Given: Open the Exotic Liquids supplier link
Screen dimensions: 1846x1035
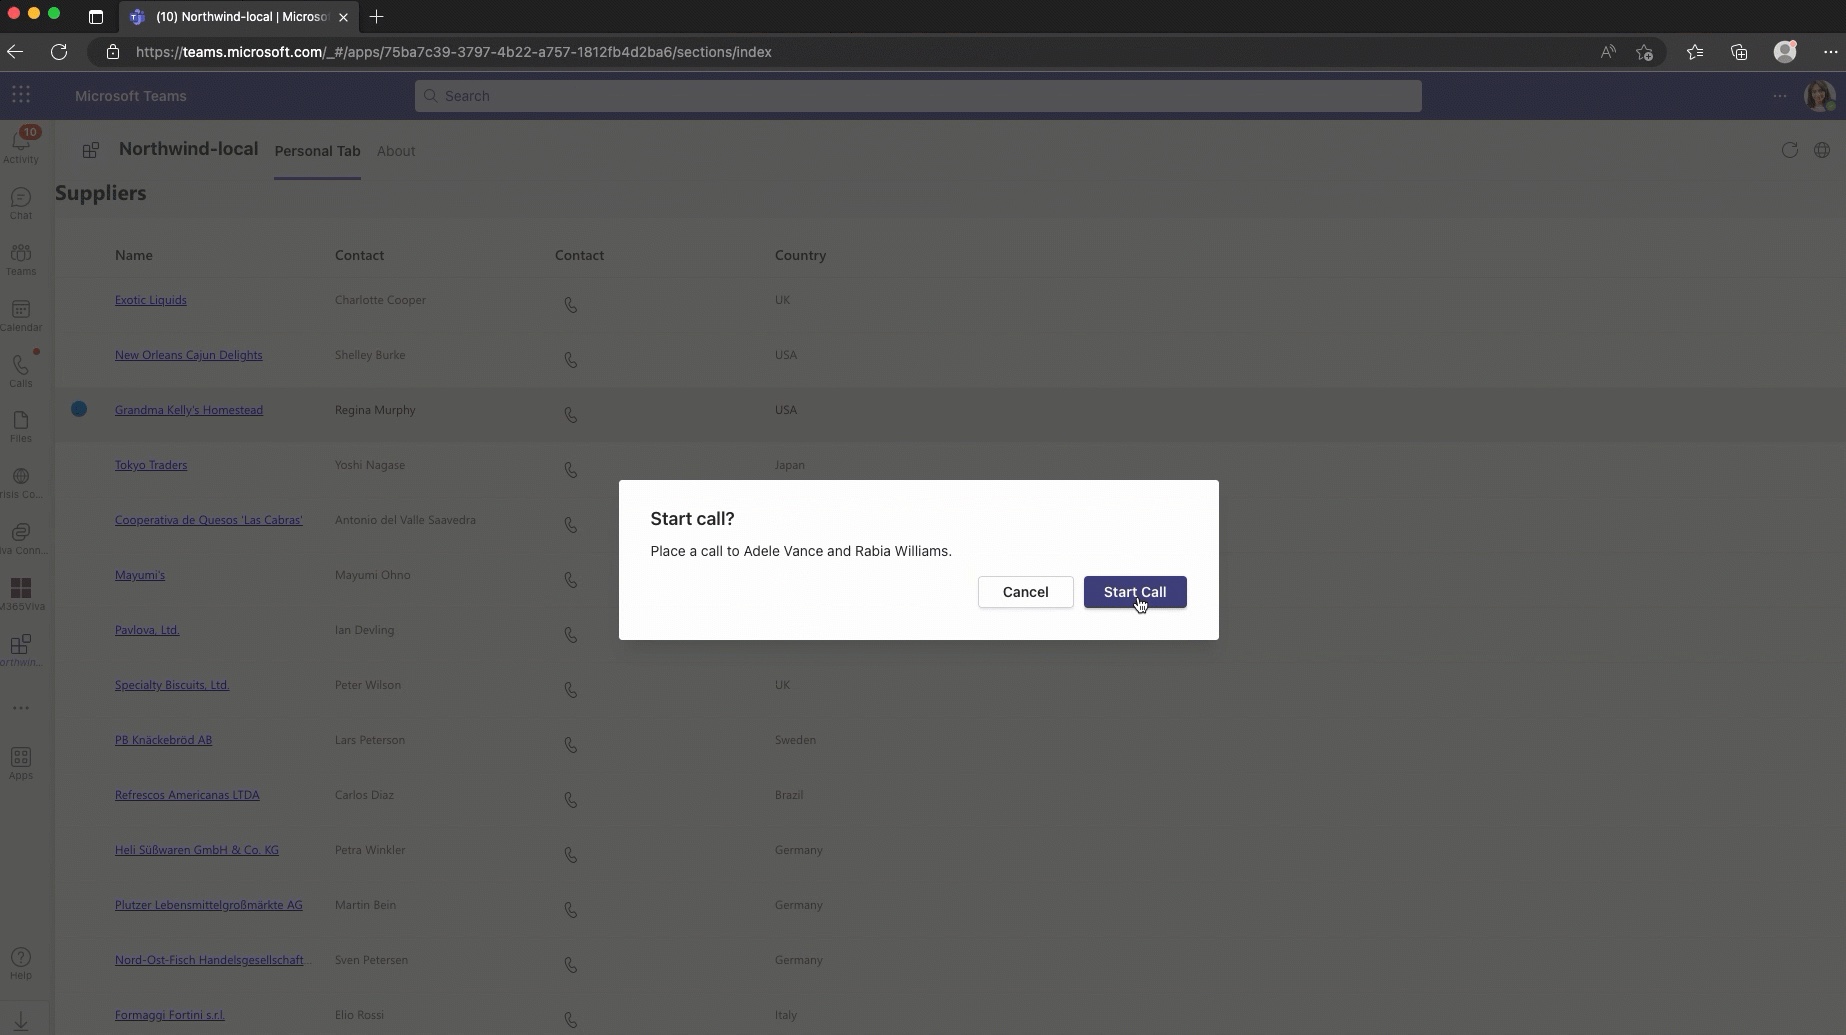Looking at the screenshot, I should tap(150, 300).
